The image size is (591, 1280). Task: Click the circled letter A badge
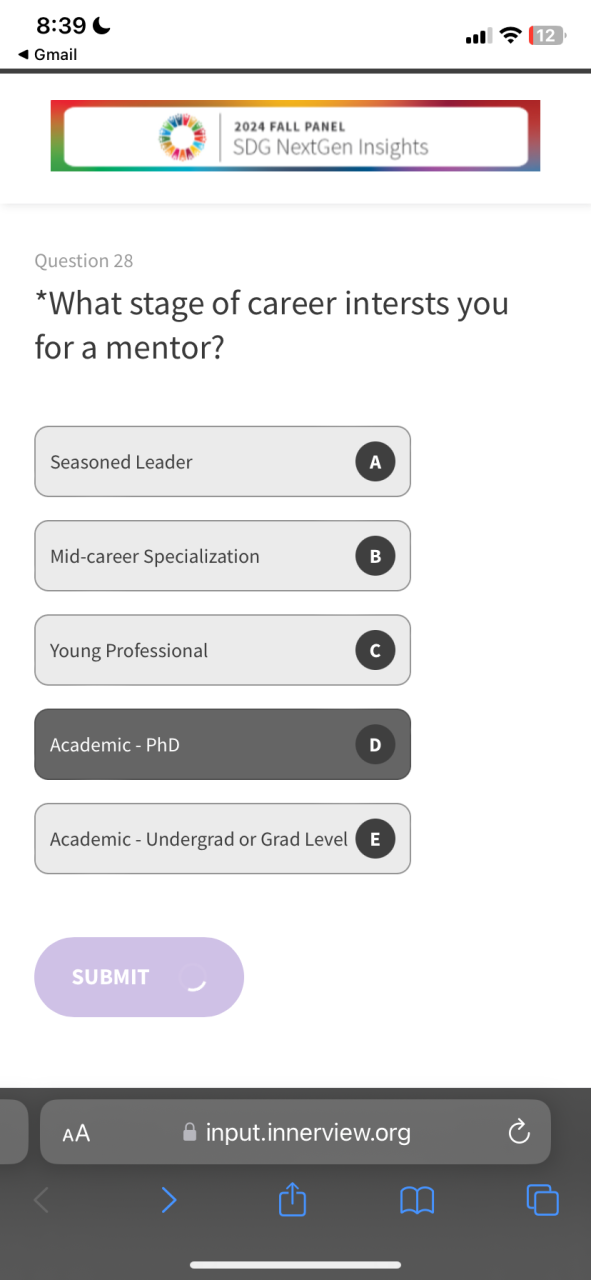click(375, 462)
